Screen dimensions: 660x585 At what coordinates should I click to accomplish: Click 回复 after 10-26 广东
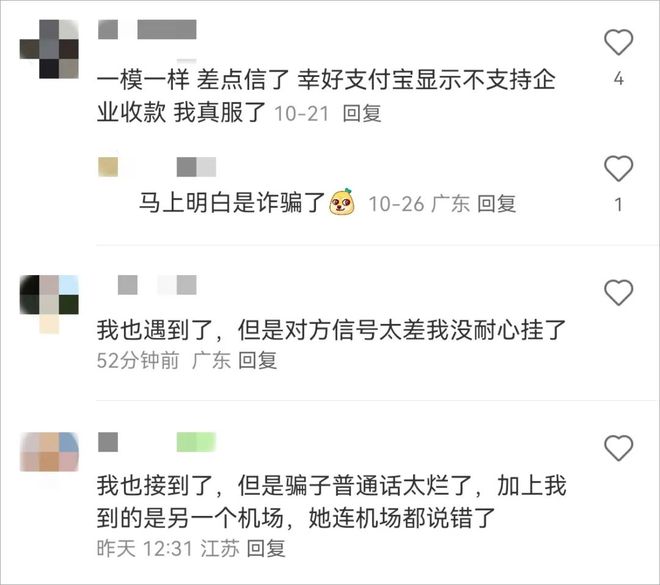pyautogui.click(x=497, y=204)
